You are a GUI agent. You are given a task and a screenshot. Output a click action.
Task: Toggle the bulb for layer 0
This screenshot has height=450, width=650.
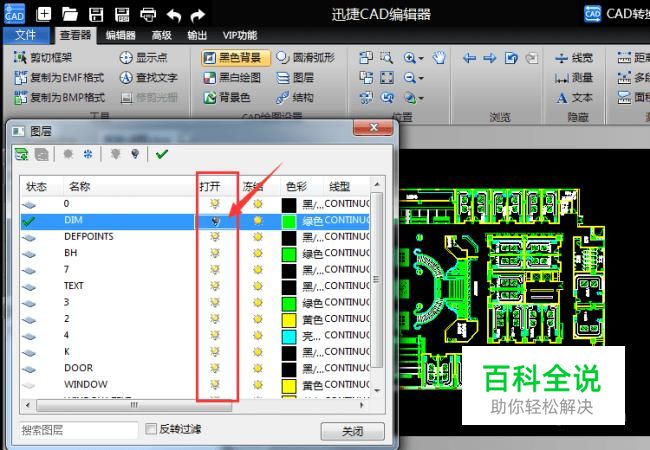215,204
